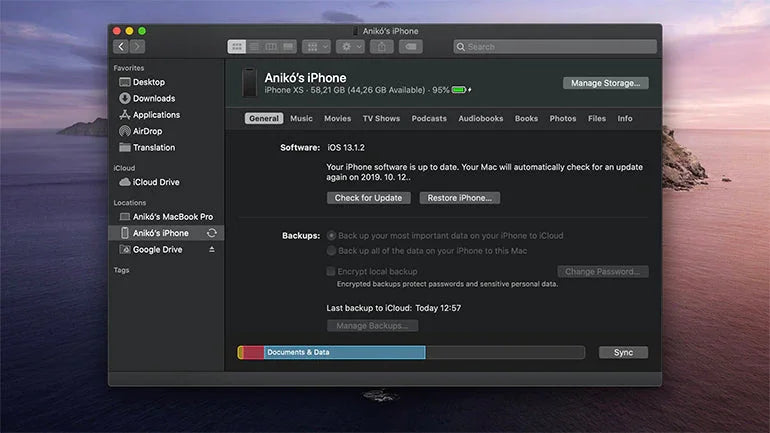Click the Anikó's iPhone window title
Viewport: 770px width, 433px height.
point(390,31)
